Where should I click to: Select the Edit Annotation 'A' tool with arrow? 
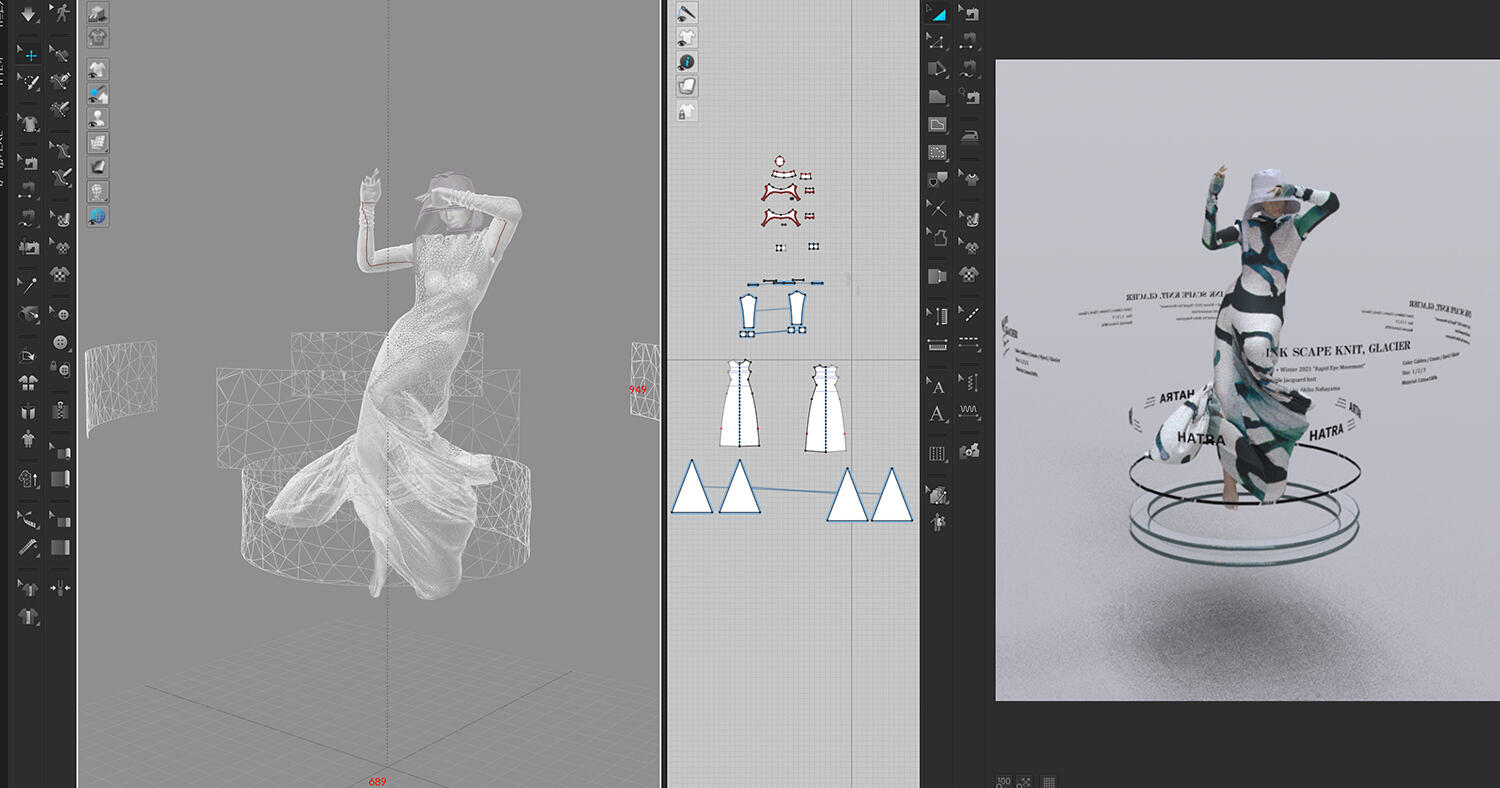(x=937, y=386)
